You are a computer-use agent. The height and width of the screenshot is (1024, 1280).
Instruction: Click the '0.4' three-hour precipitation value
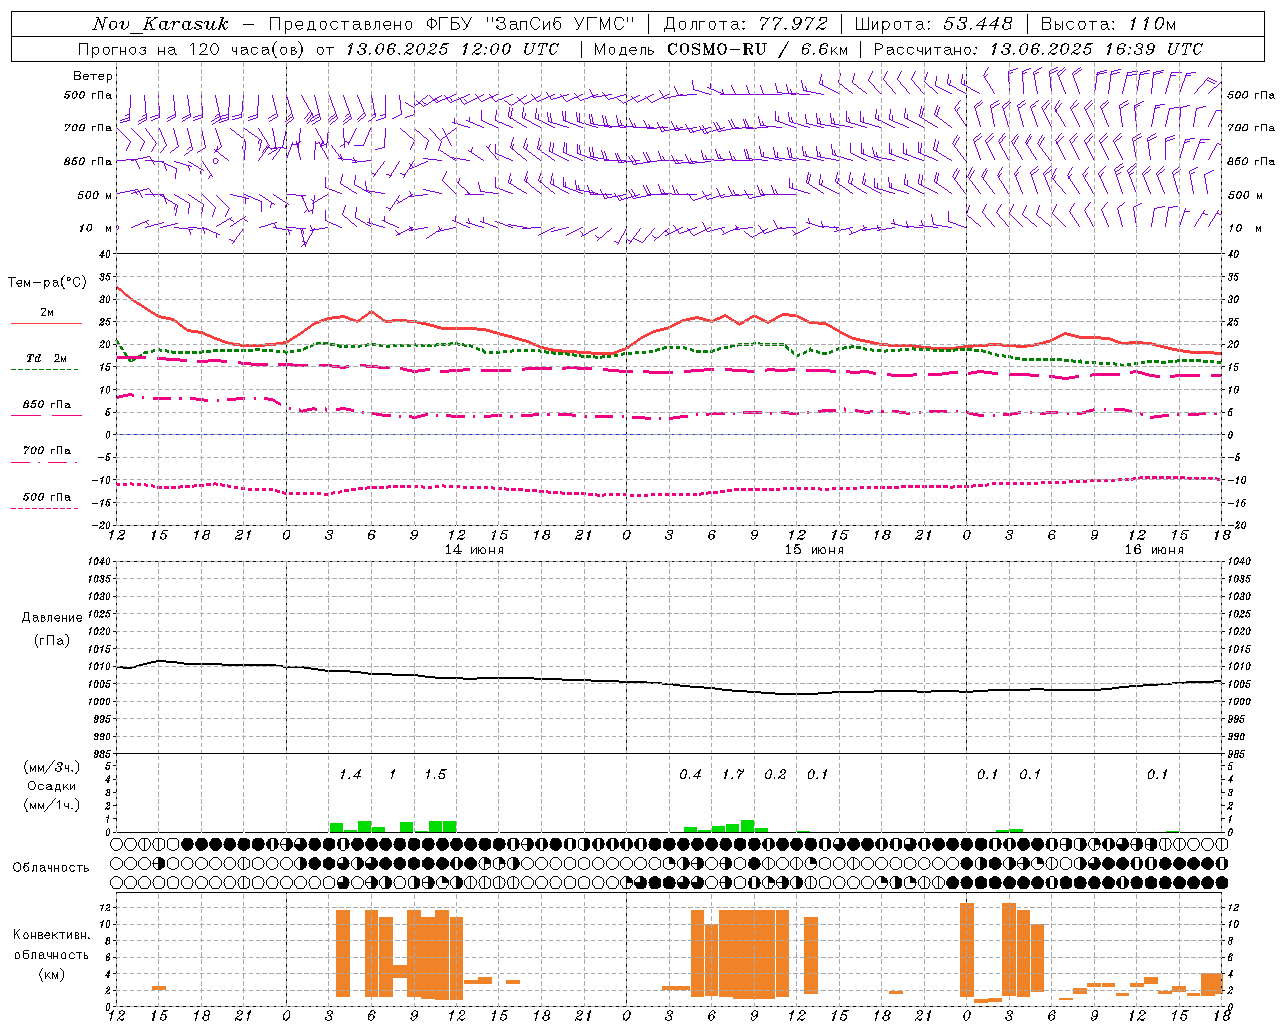690,775
